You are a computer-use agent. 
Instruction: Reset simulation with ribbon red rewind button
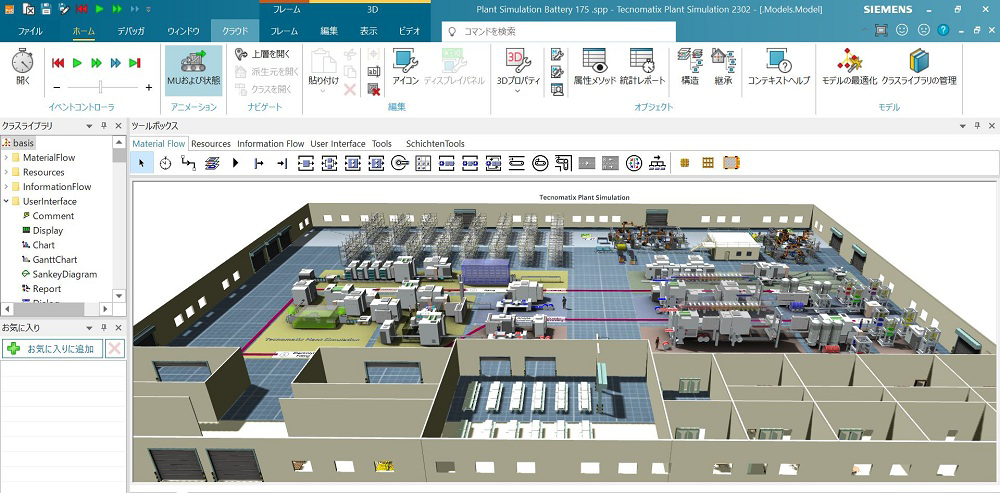(58, 63)
